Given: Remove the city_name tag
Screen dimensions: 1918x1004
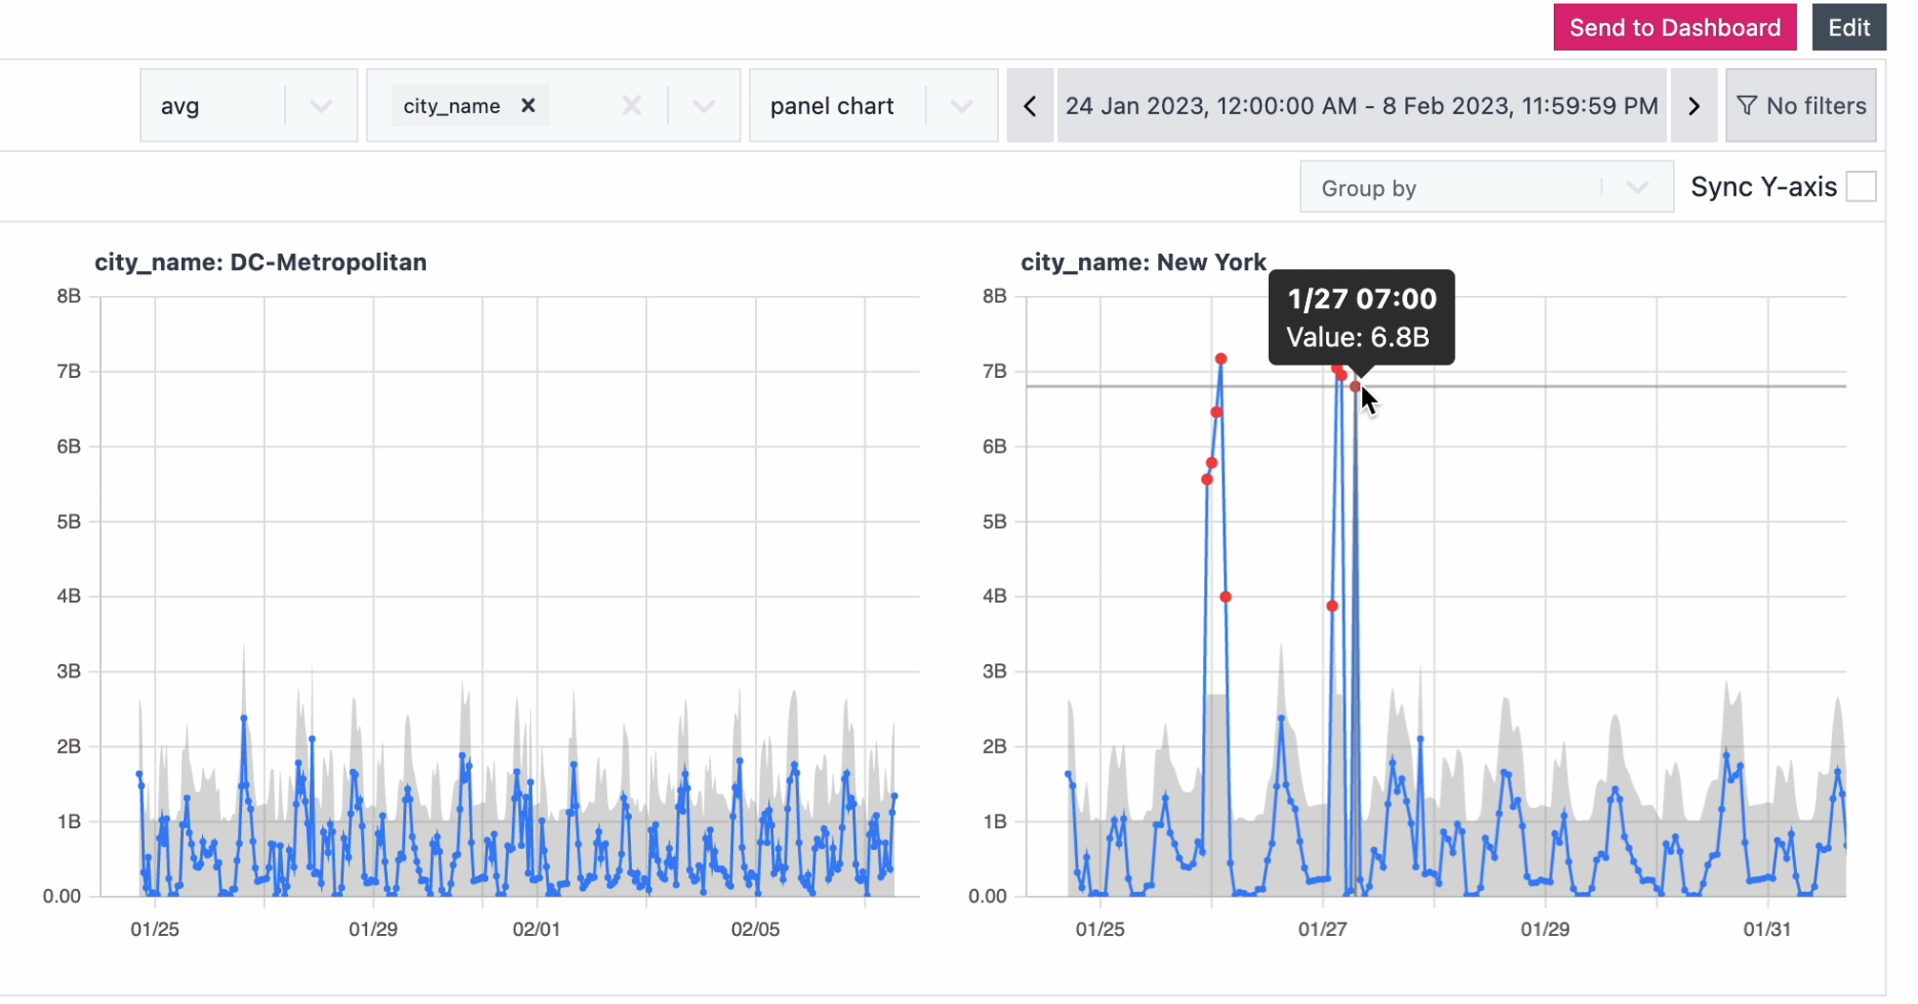Looking at the screenshot, I should 528,106.
